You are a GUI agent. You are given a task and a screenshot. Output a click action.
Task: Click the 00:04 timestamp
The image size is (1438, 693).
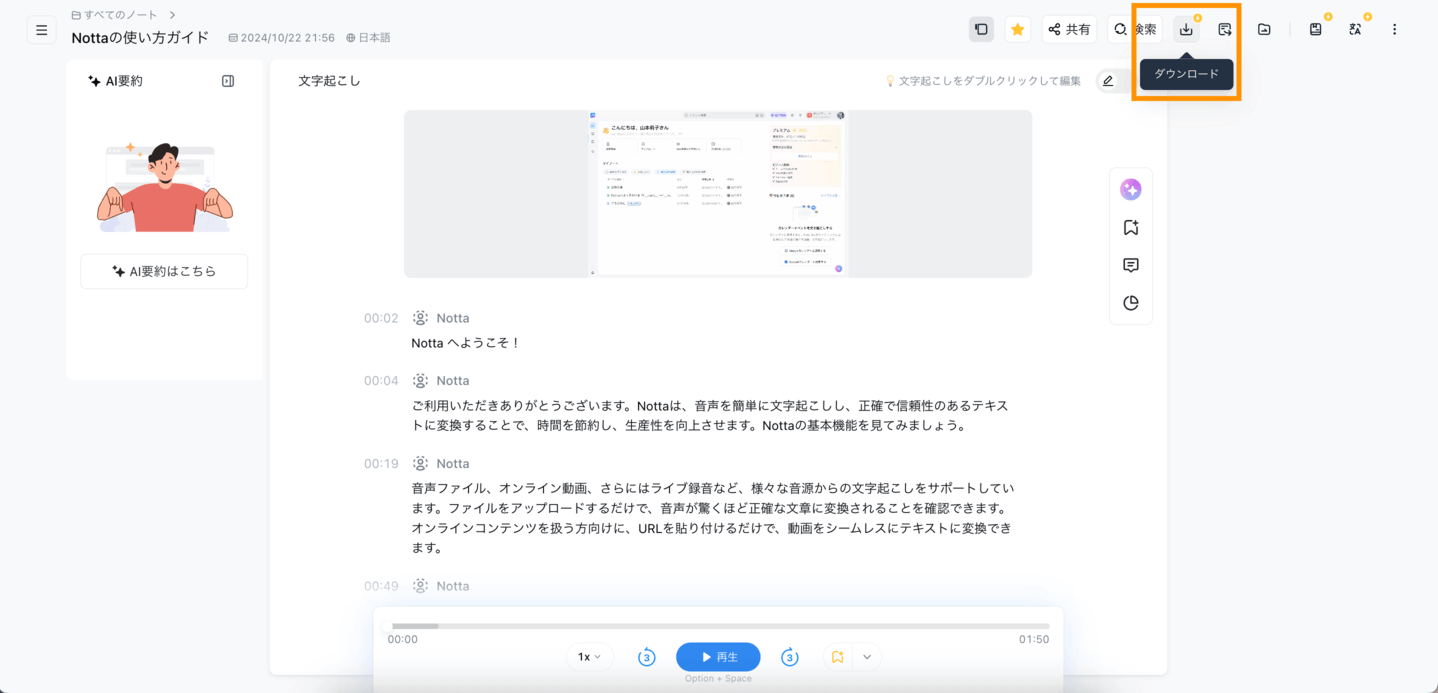pyautogui.click(x=381, y=381)
